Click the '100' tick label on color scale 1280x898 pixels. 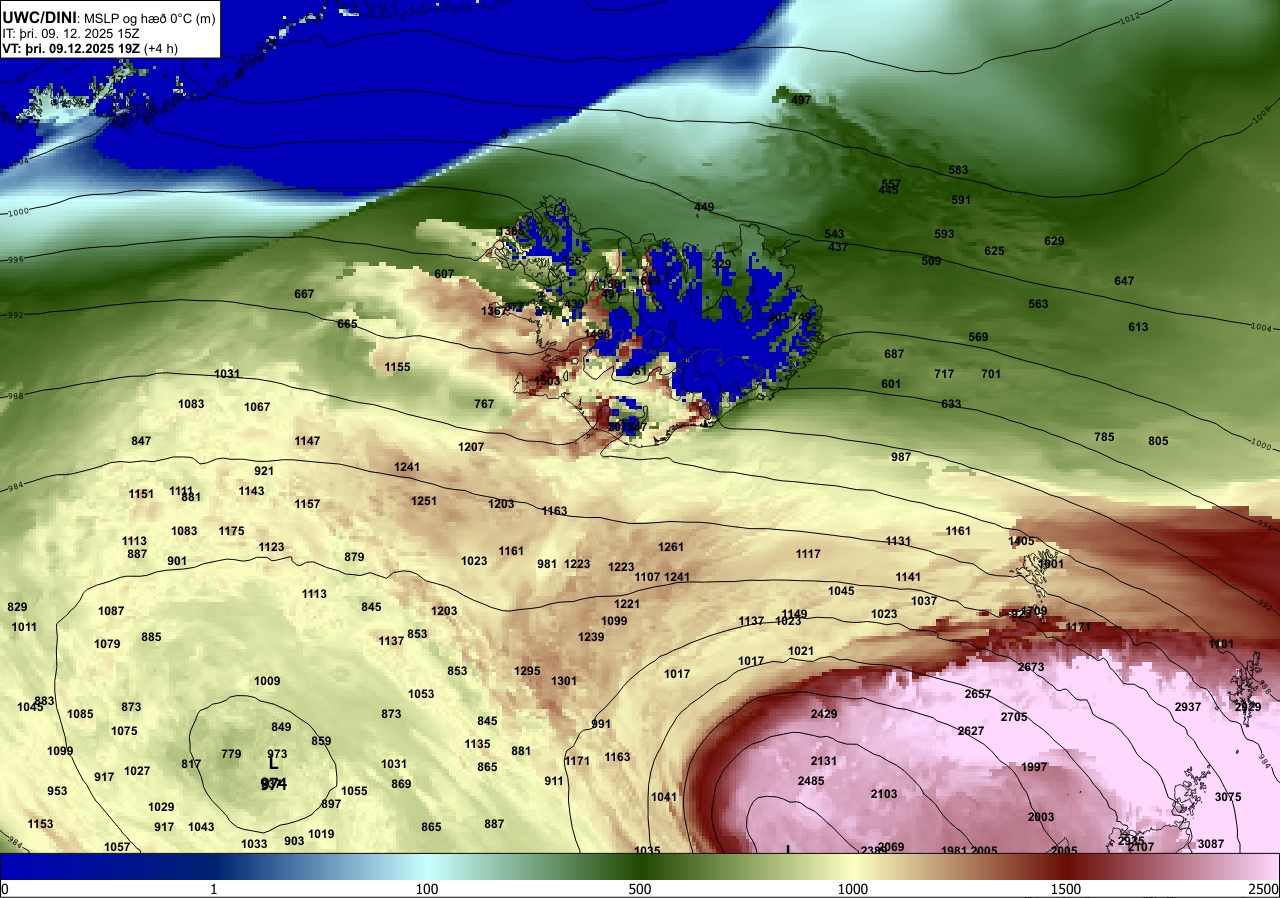pyautogui.click(x=427, y=889)
